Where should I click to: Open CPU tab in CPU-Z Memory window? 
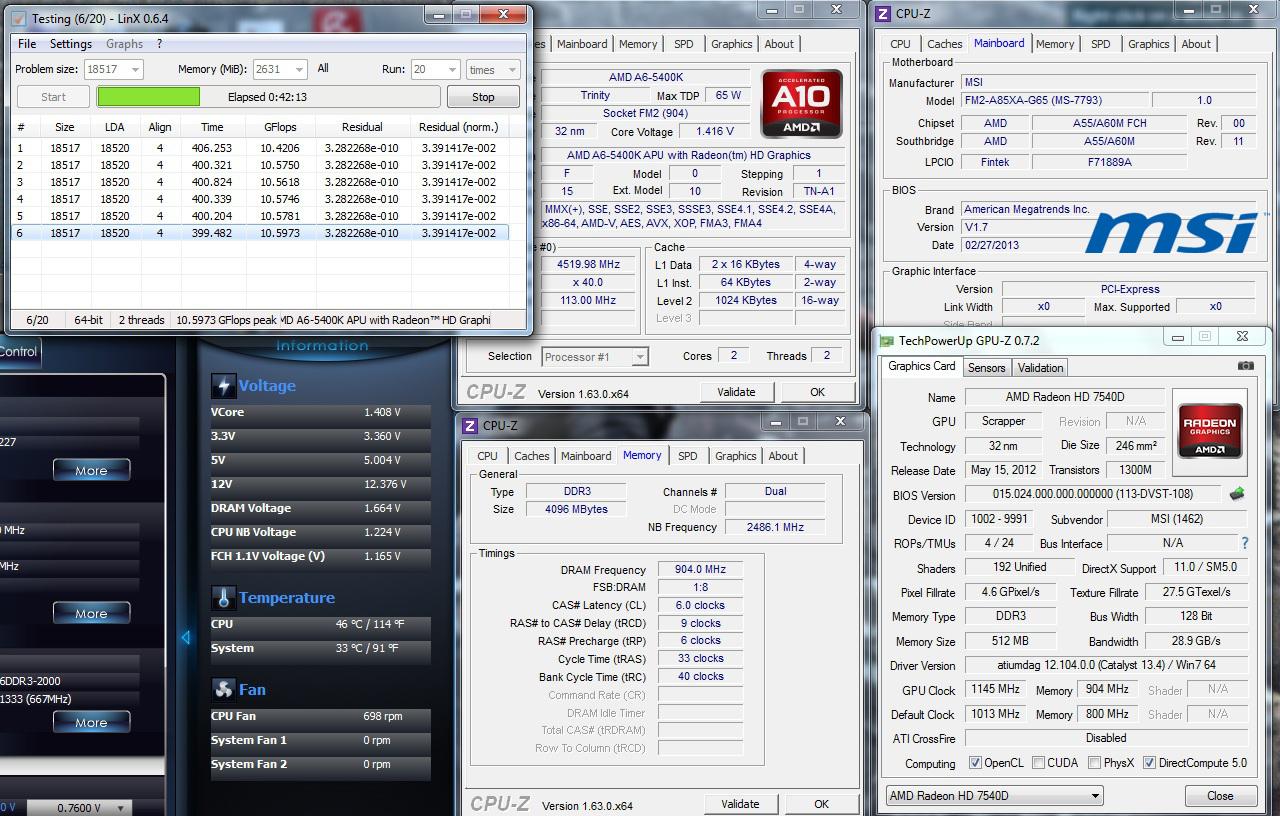[x=487, y=456]
